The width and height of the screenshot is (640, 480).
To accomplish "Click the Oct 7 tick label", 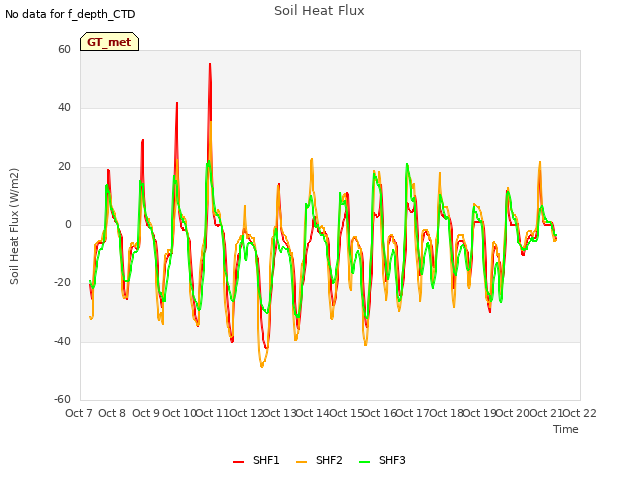I will pos(78,413).
